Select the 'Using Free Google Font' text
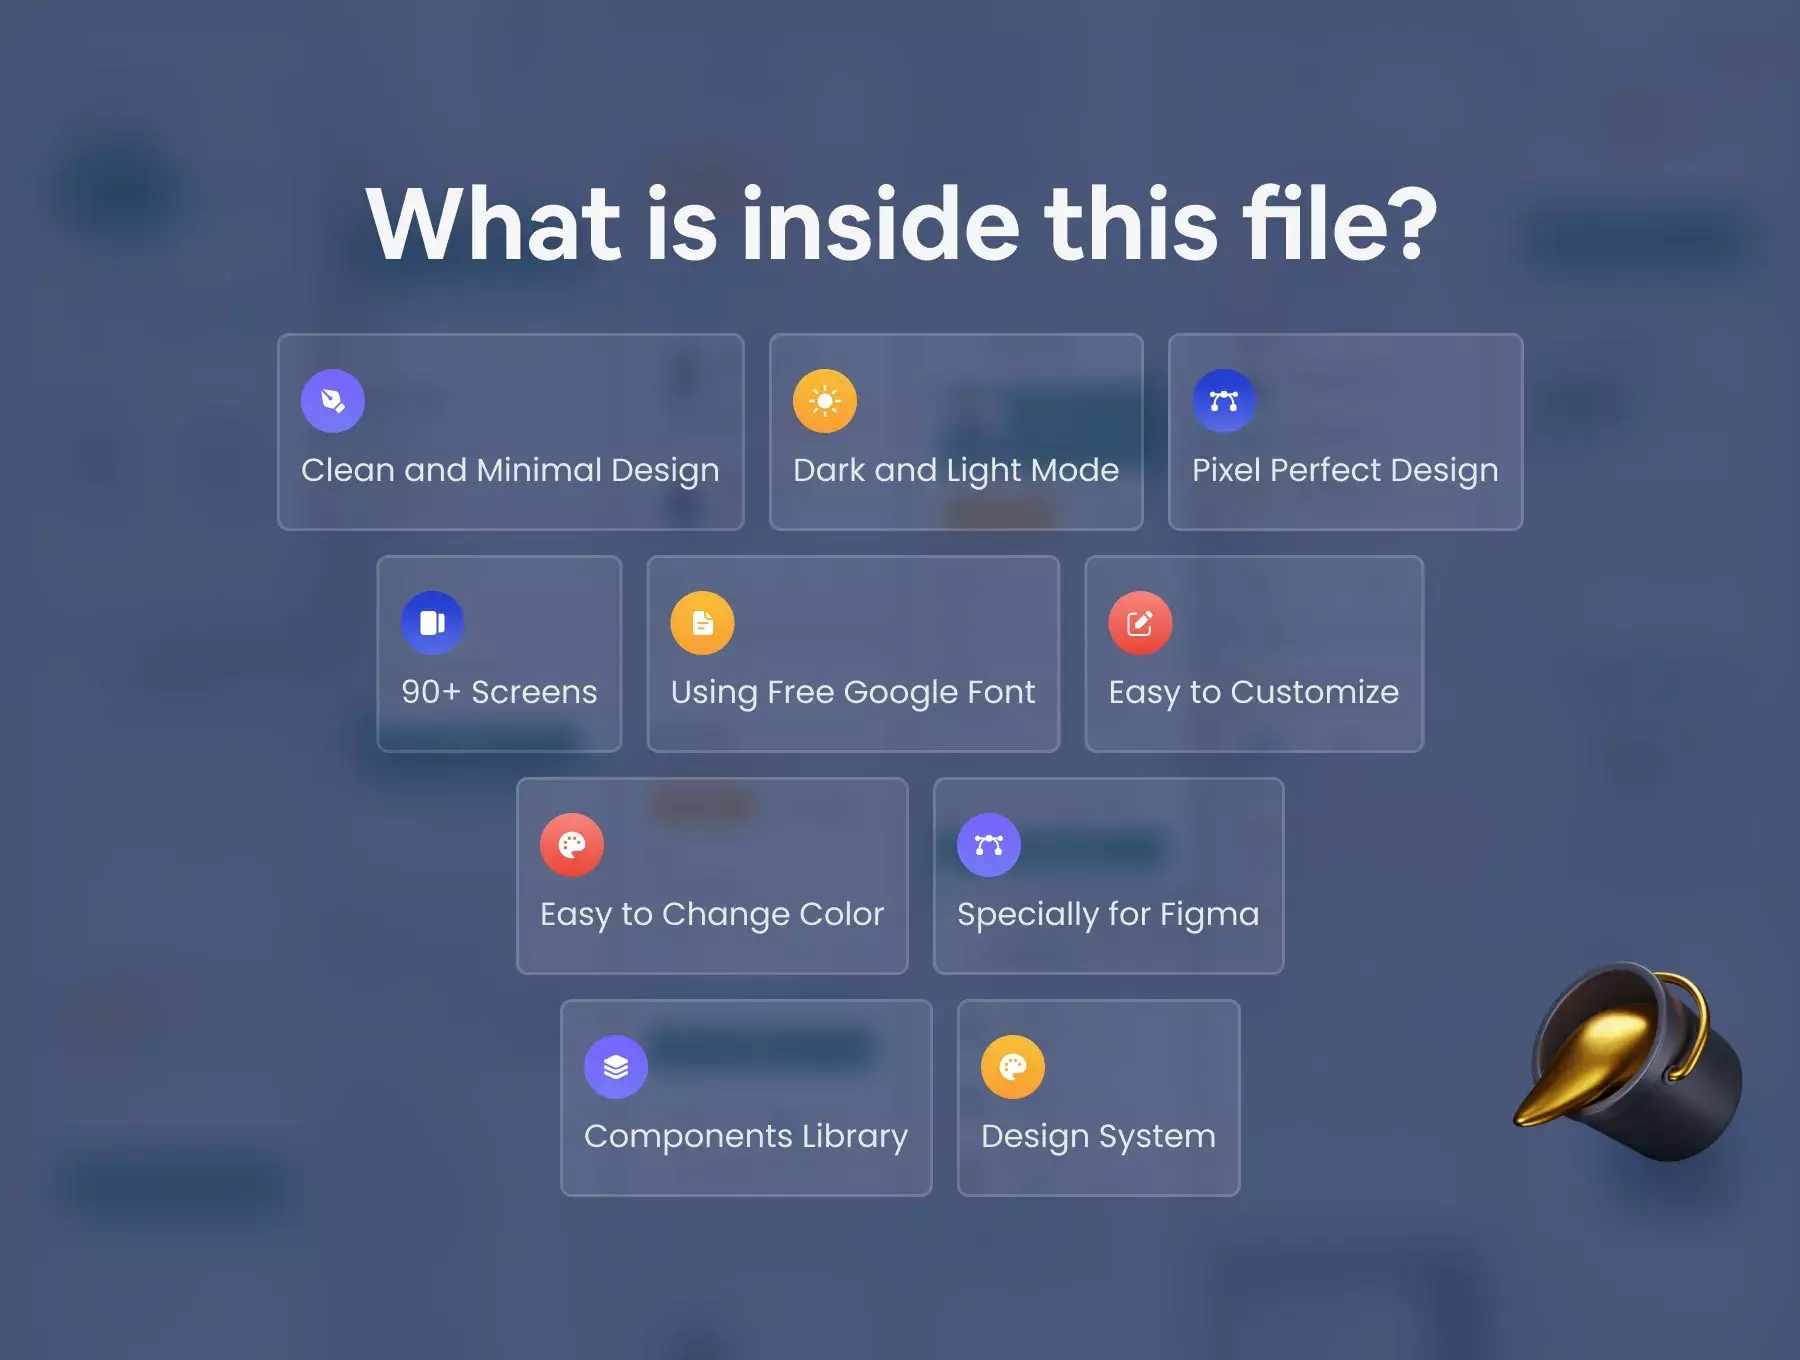Viewport: 1800px width, 1360px height. 853,693
